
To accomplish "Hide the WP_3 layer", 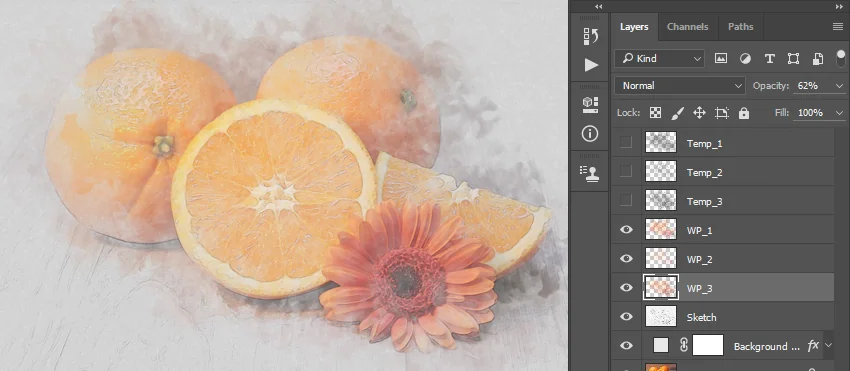I will (x=626, y=287).
